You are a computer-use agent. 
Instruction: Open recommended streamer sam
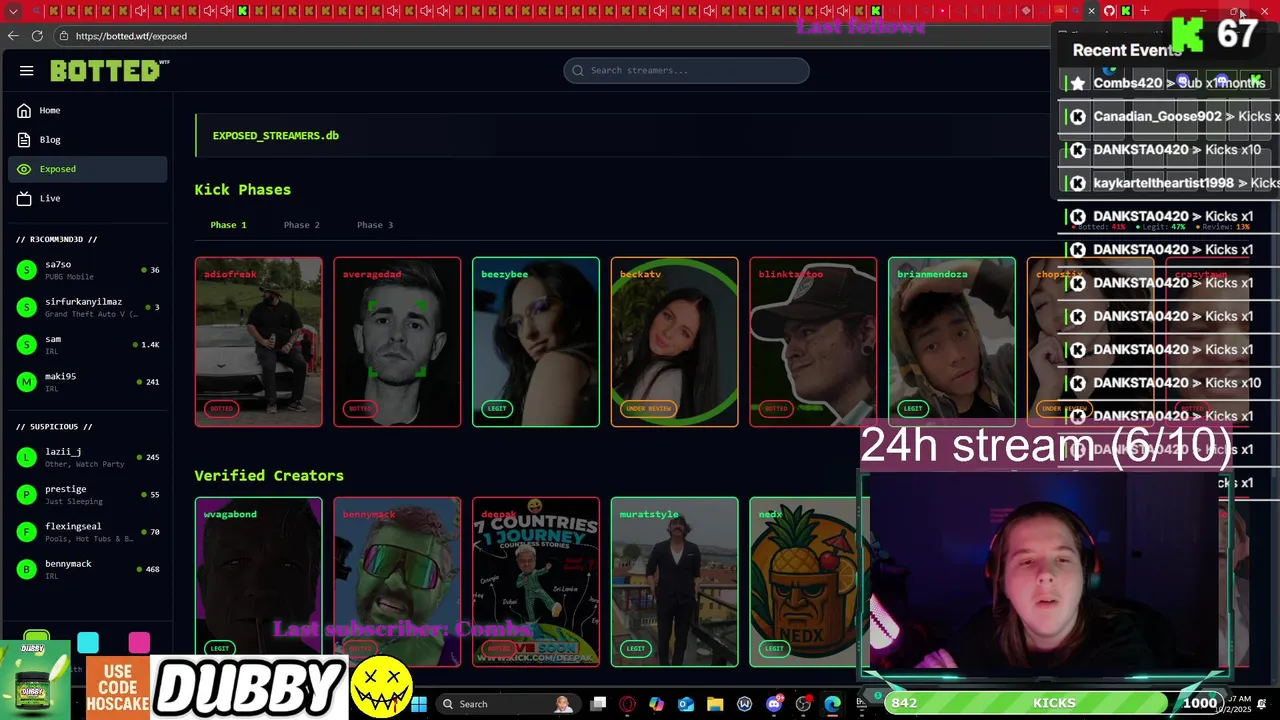coord(88,344)
